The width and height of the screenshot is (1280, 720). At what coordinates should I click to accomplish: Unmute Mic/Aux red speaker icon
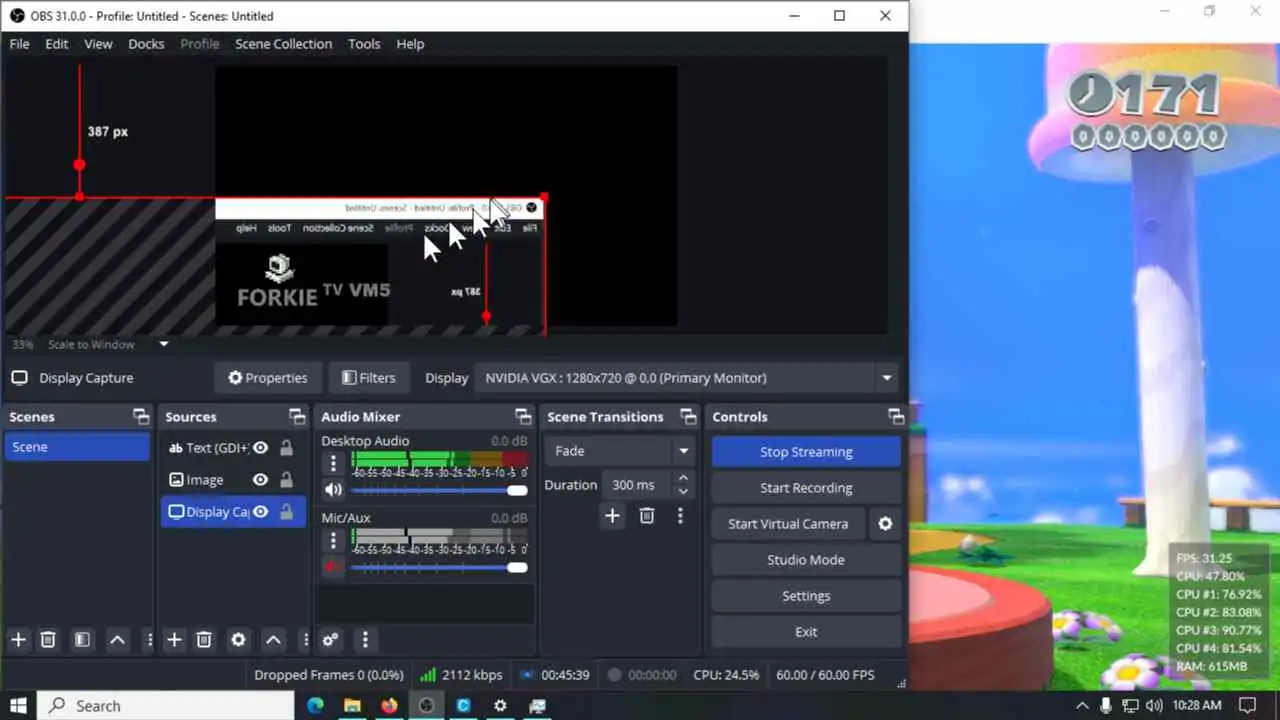pyautogui.click(x=333, y=567)
